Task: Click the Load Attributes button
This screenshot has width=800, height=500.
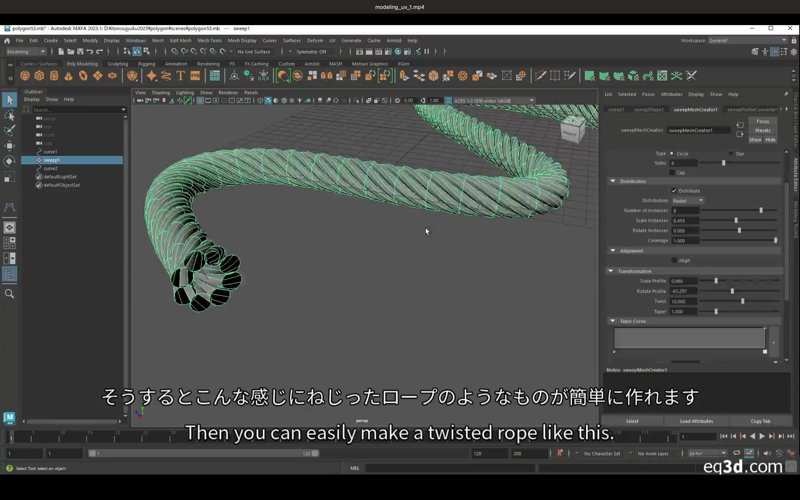Action: 696,421
